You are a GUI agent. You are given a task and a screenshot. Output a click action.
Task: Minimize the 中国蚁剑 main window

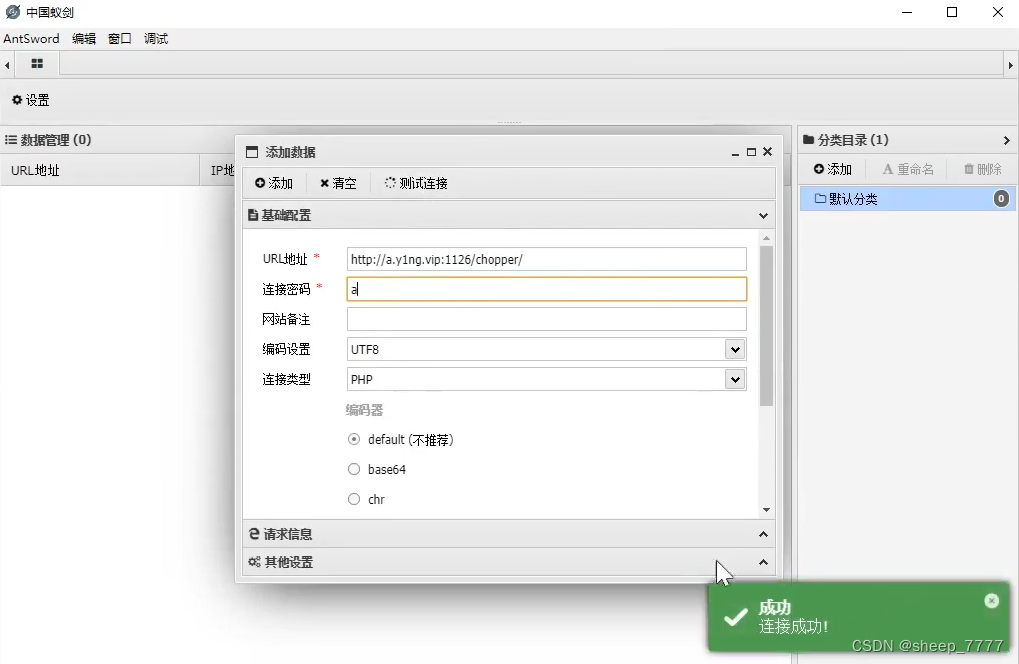(907, 12)
